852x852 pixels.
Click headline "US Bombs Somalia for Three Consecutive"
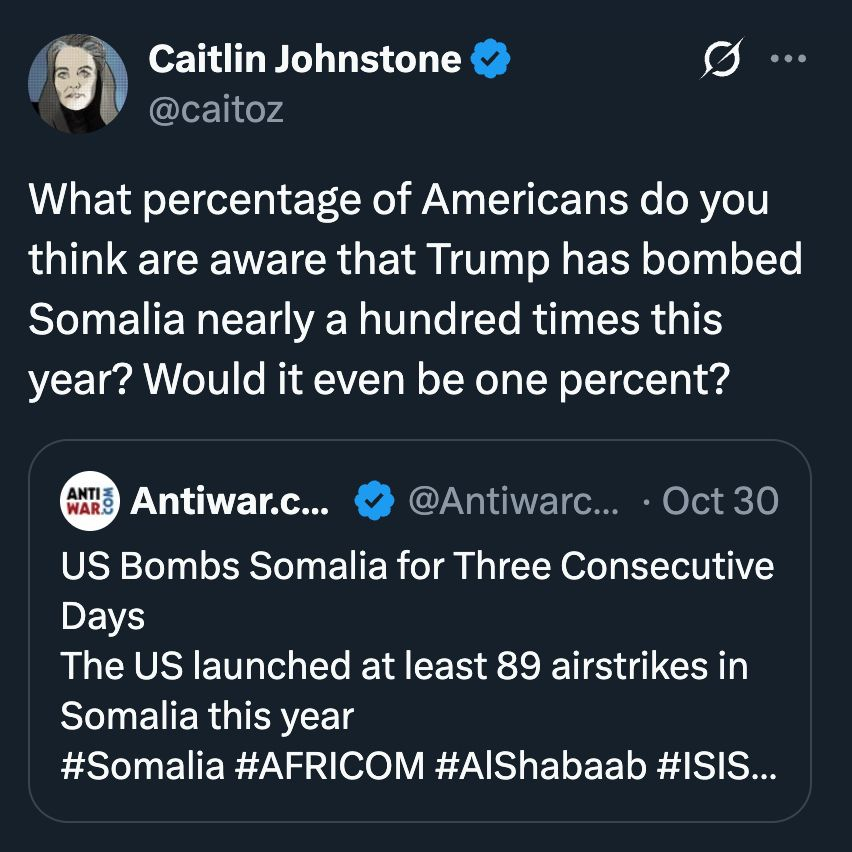pos(417,565)
